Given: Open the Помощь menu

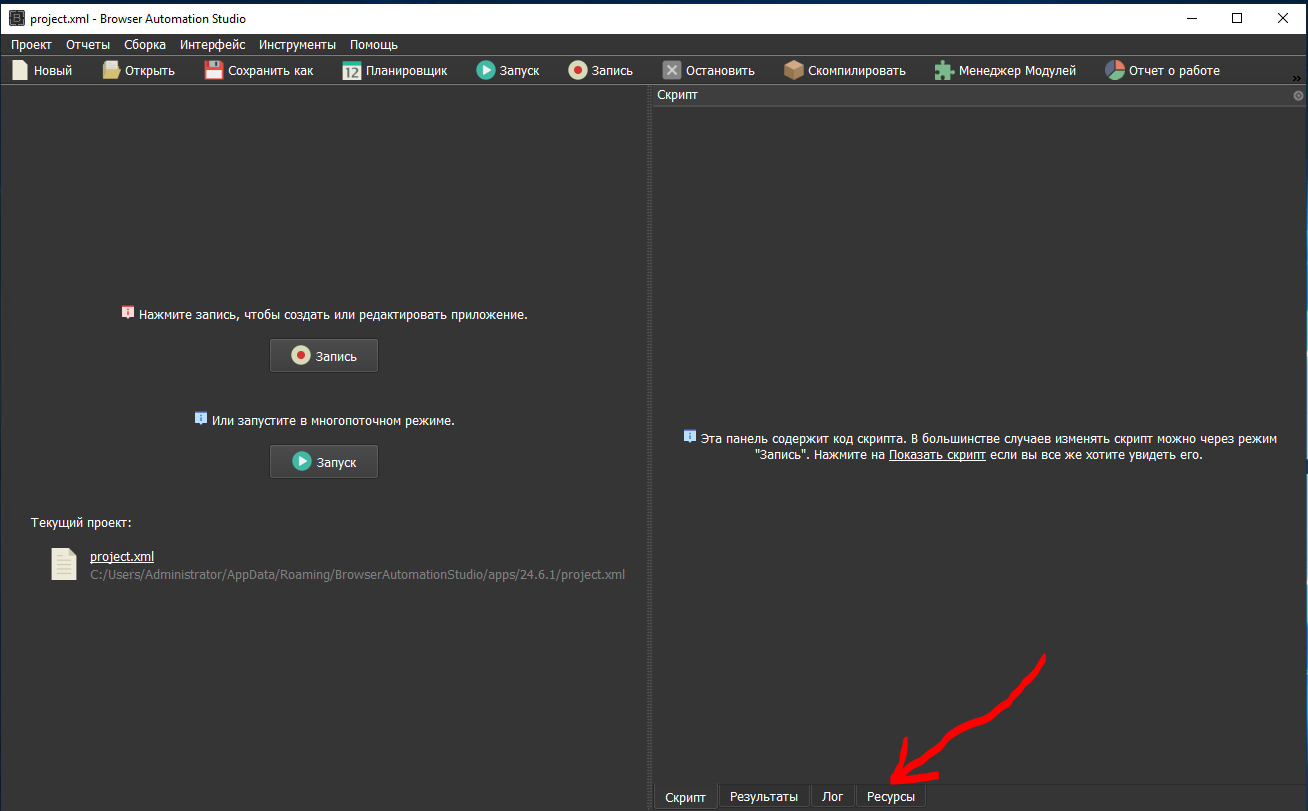Looking at the screenshot, I should coord(374,44).
